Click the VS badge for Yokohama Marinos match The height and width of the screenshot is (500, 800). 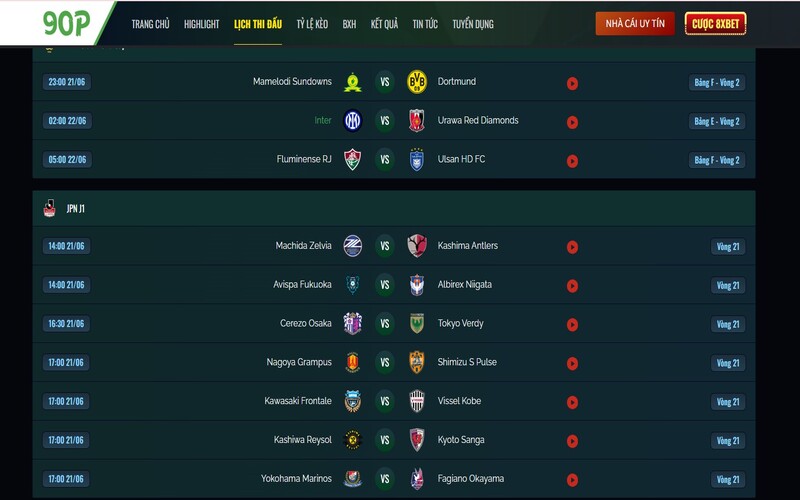tap(385, 480)
